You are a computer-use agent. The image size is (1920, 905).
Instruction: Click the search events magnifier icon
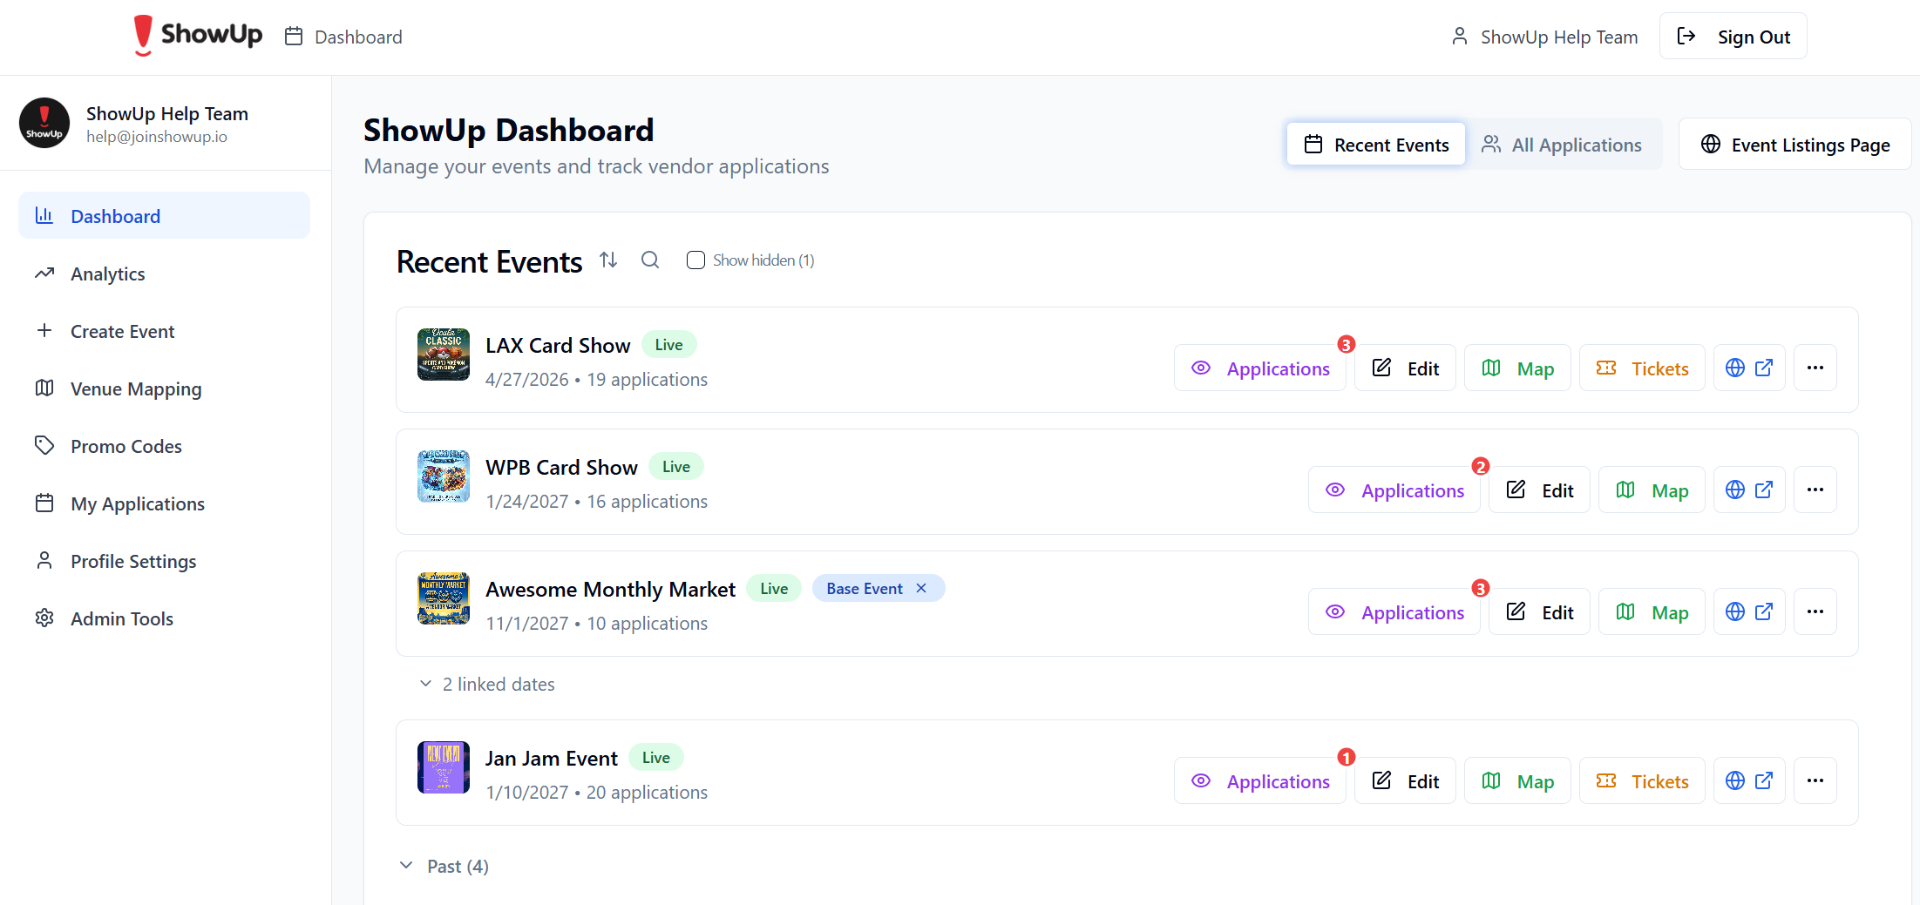pos(650,260)
